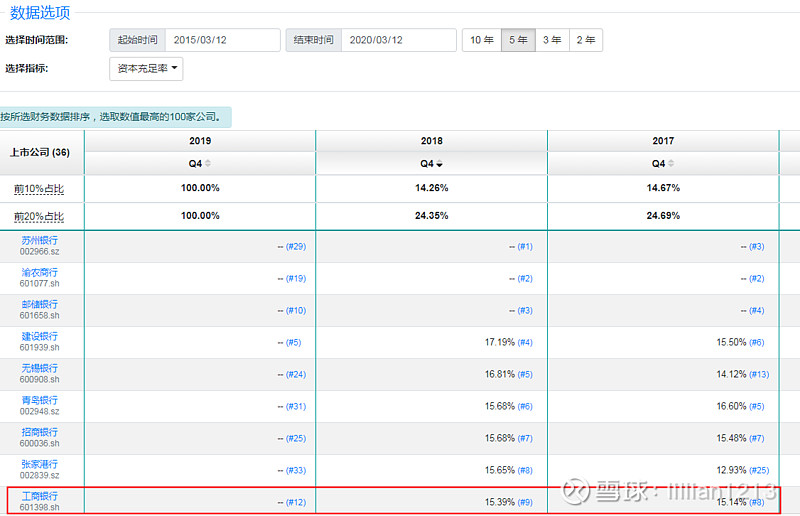Viewport: 800px width, 516px height.
Task: Select the 10年 time range
Action: pyautogui.click(x=482, y=40)
